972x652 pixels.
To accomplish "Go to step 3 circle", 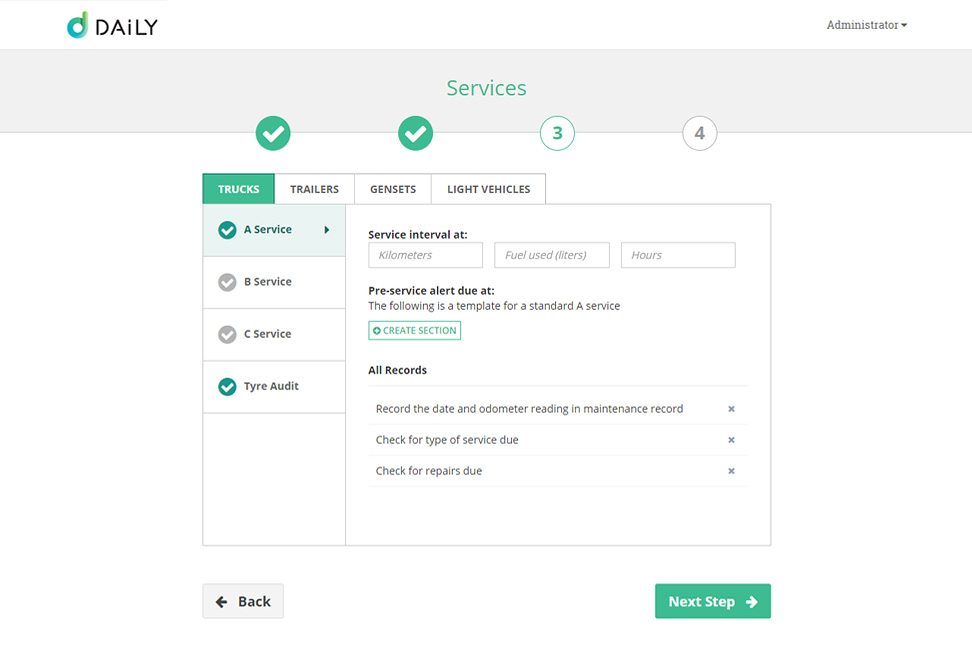I will coord(557,133).
